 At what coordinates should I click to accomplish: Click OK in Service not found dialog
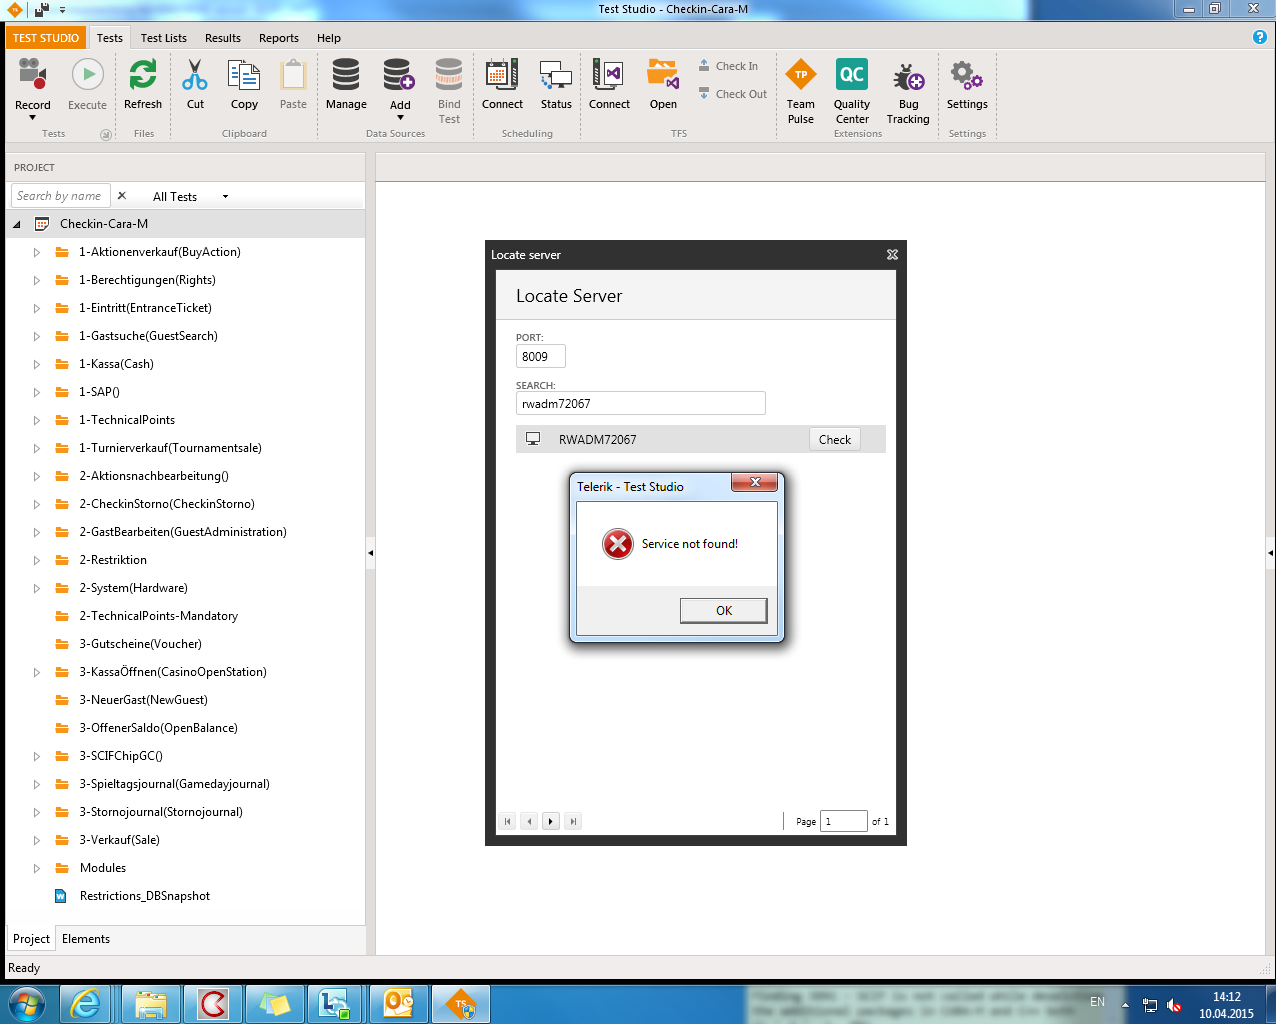point(724,611)
